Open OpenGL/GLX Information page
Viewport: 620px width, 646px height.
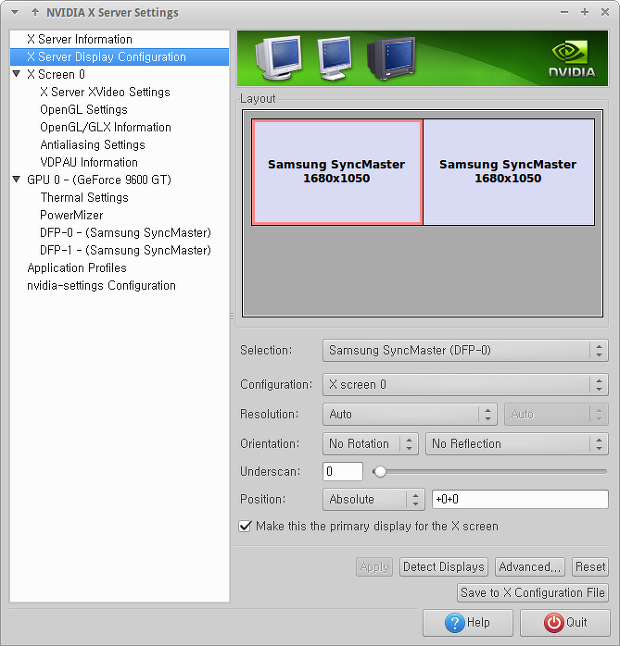(105, 127)
